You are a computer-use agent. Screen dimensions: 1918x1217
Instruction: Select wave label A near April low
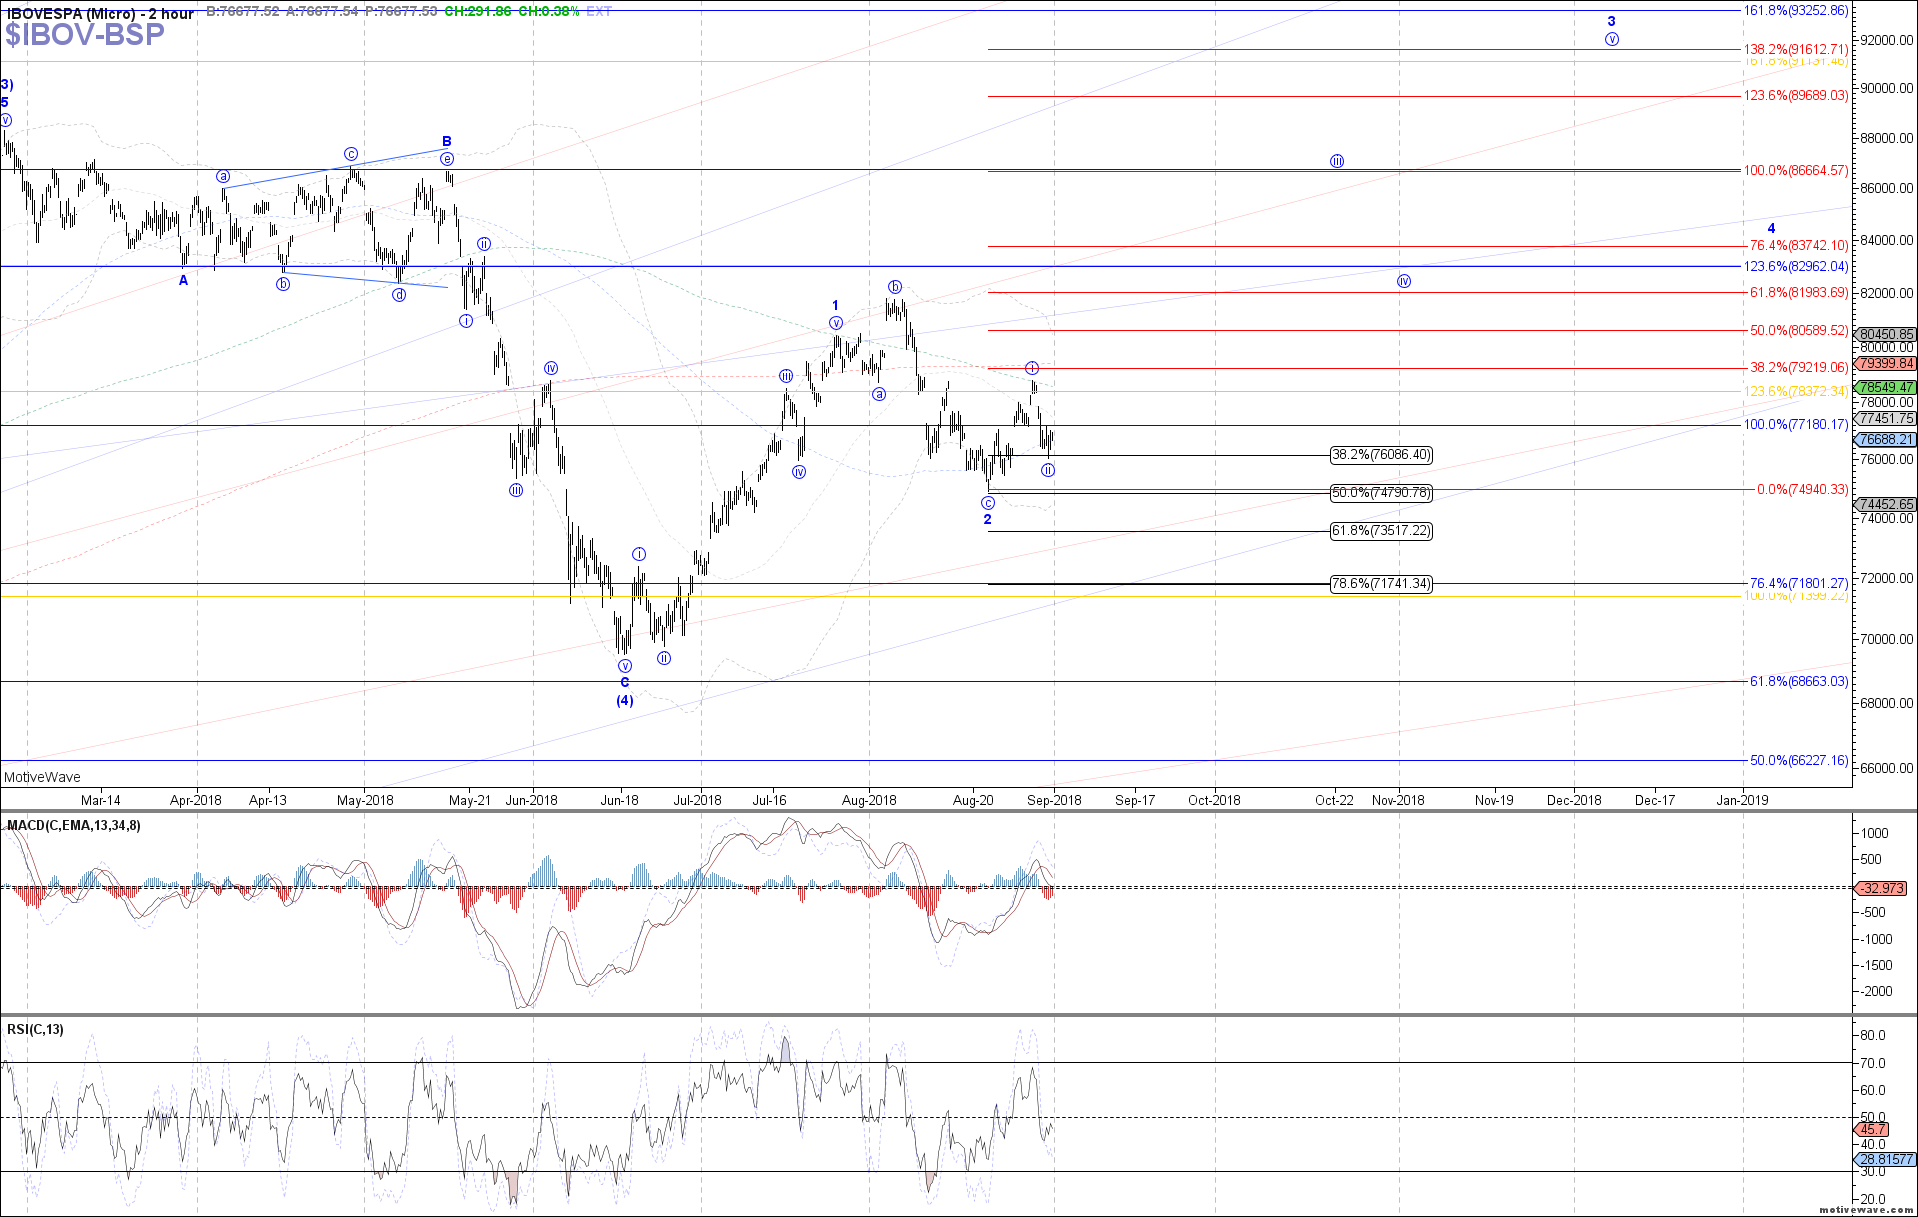[183, 280]
